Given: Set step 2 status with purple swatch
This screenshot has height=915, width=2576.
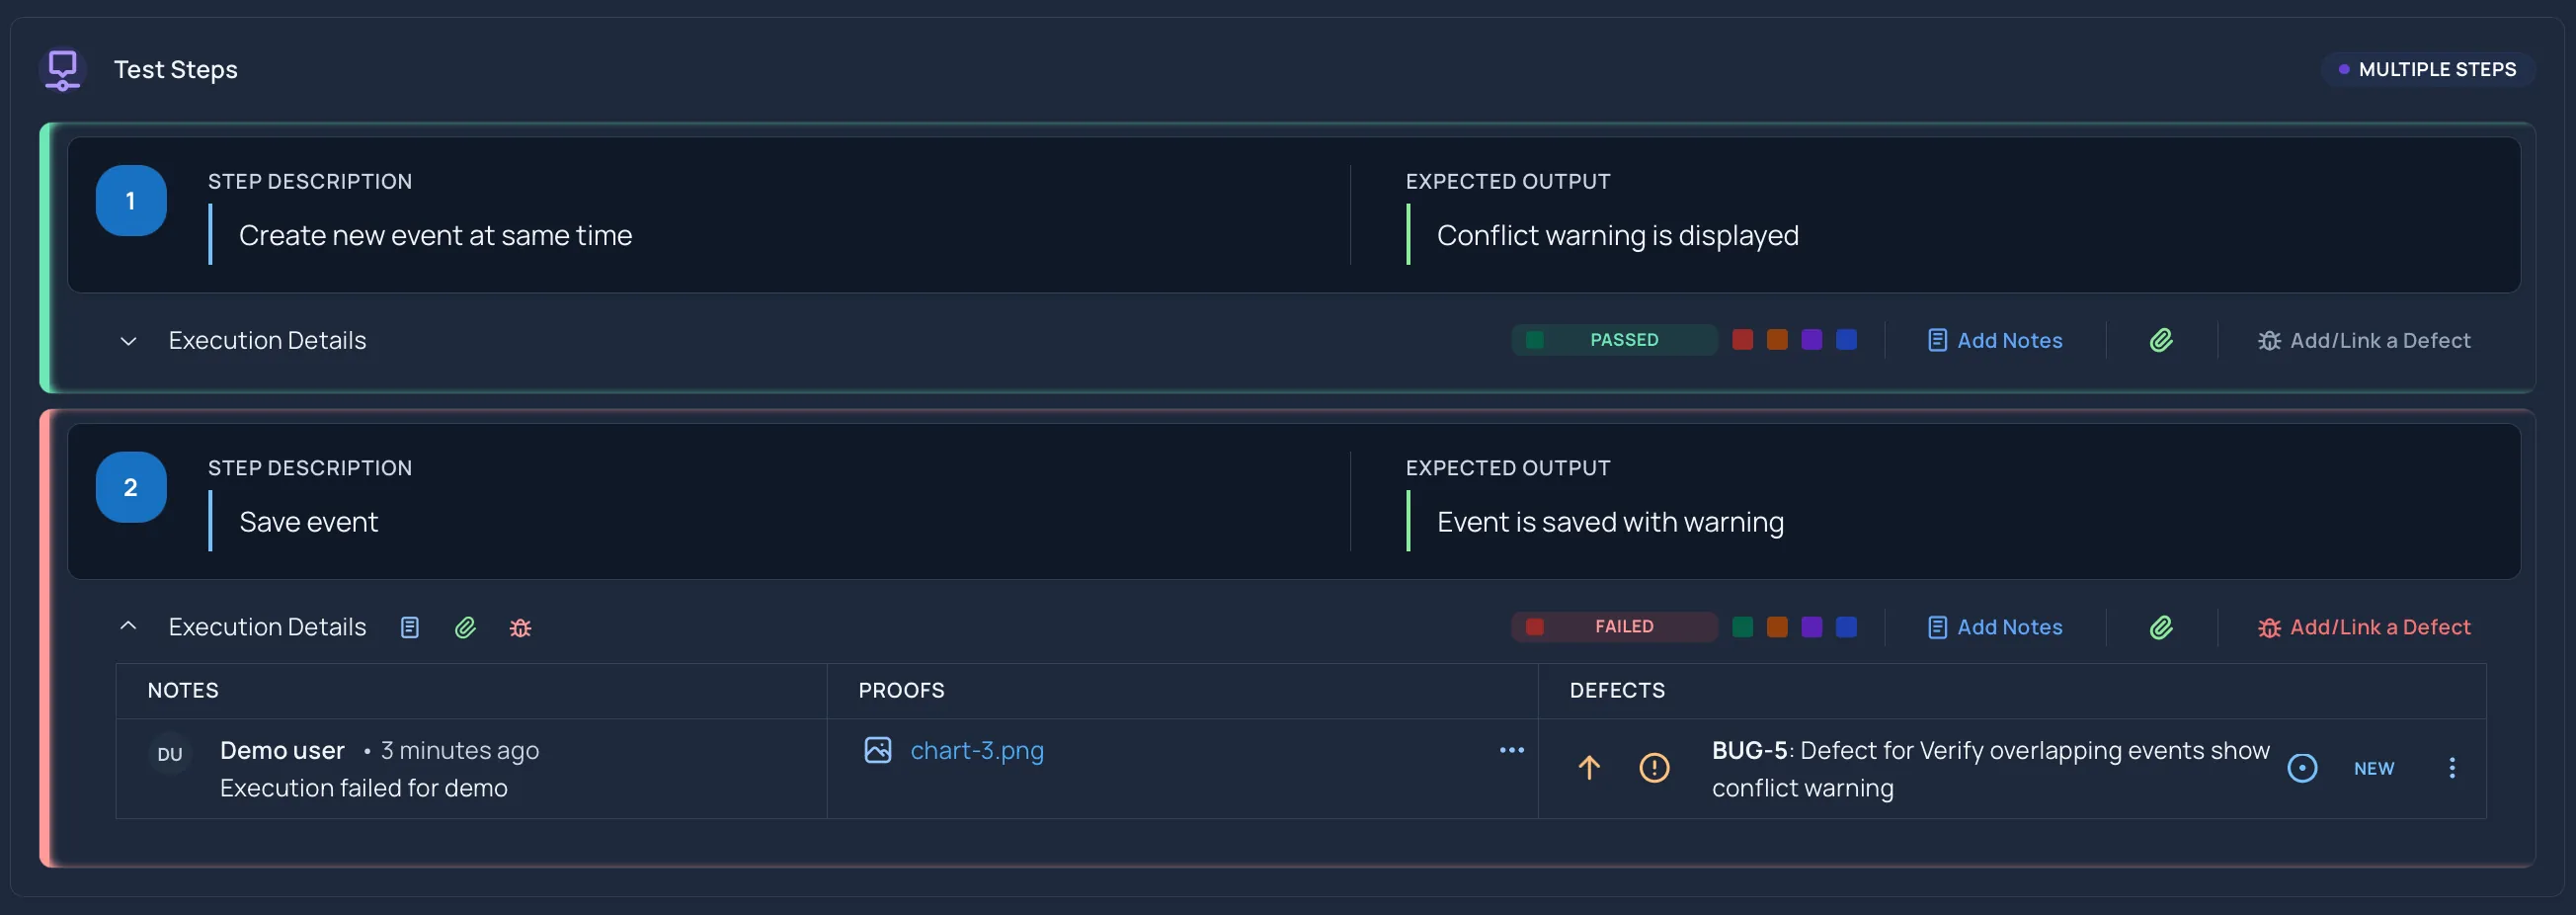Looking at the screenshot, I should pyautogui.click(x=1812, y=627).
